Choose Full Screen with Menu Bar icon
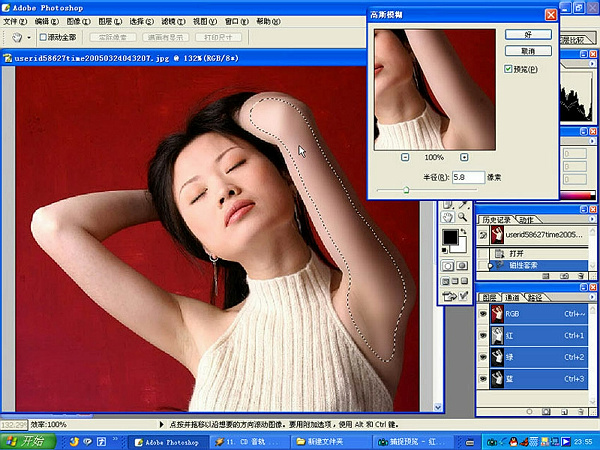Image resolution: width=600 pixels, height=450 pixels. point(455,281)
